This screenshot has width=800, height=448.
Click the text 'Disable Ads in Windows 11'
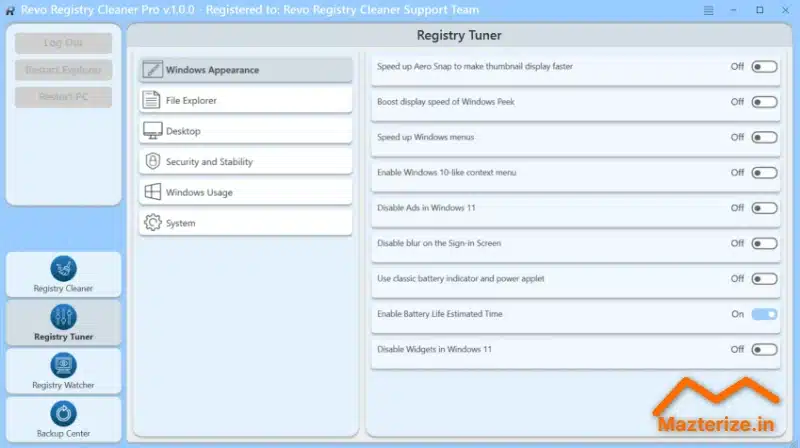pyautogui.click(x=426, y=208)
